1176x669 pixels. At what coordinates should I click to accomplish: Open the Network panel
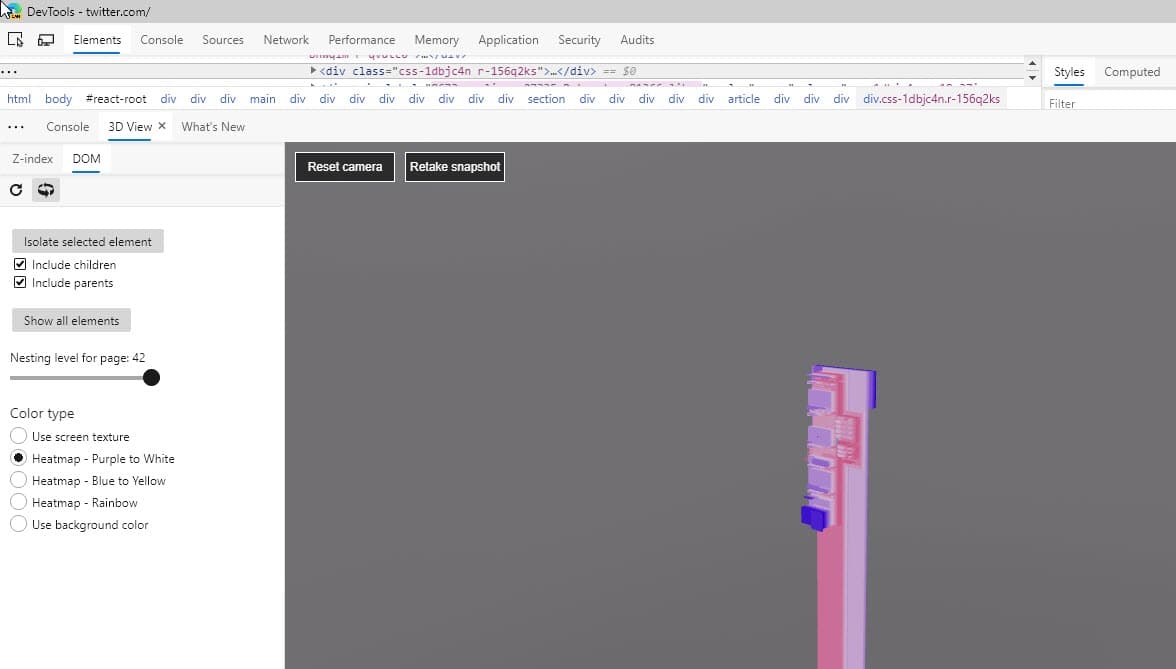286,40
